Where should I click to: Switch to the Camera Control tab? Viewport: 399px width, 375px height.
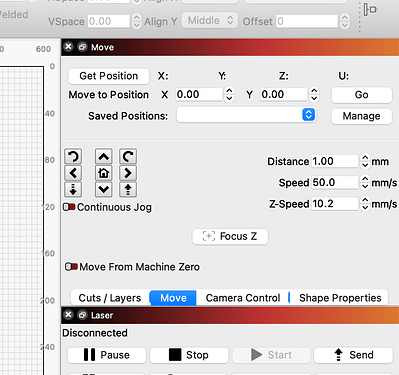coord(243,298)
